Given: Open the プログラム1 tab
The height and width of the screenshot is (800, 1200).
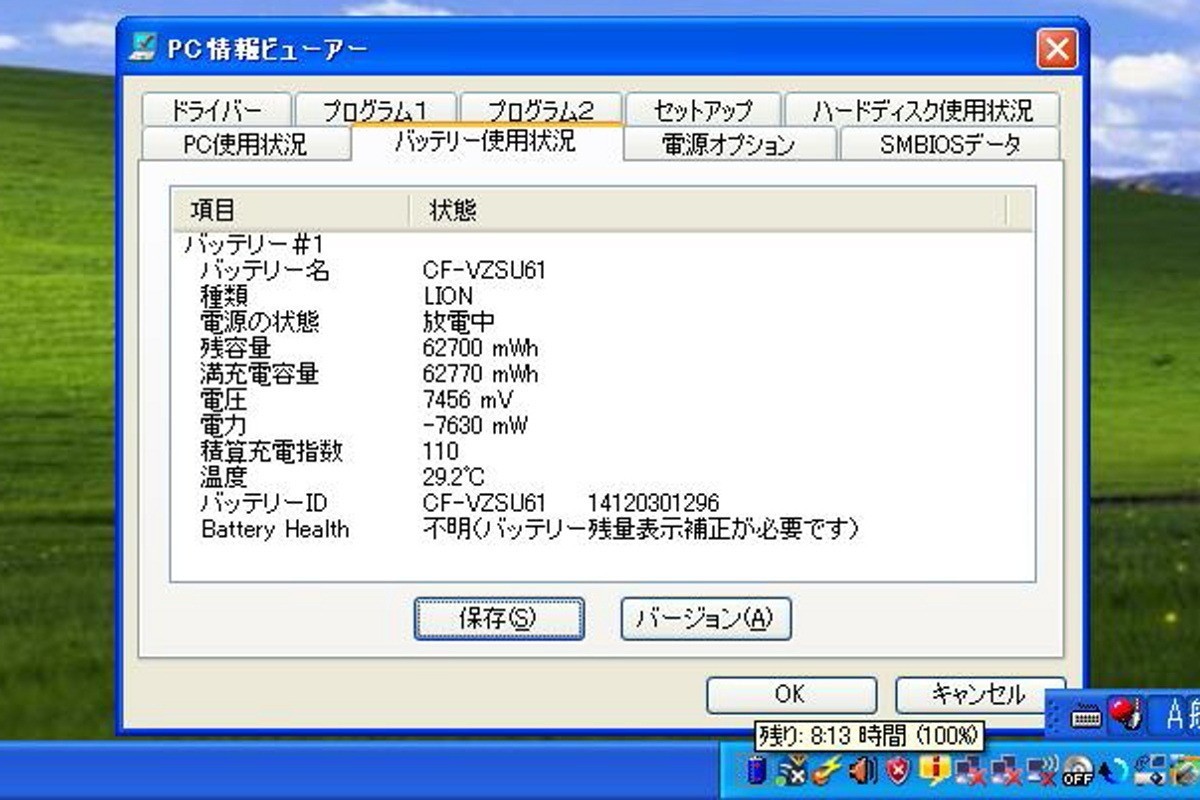Looking at the screenshot, I should click(375, 110).
